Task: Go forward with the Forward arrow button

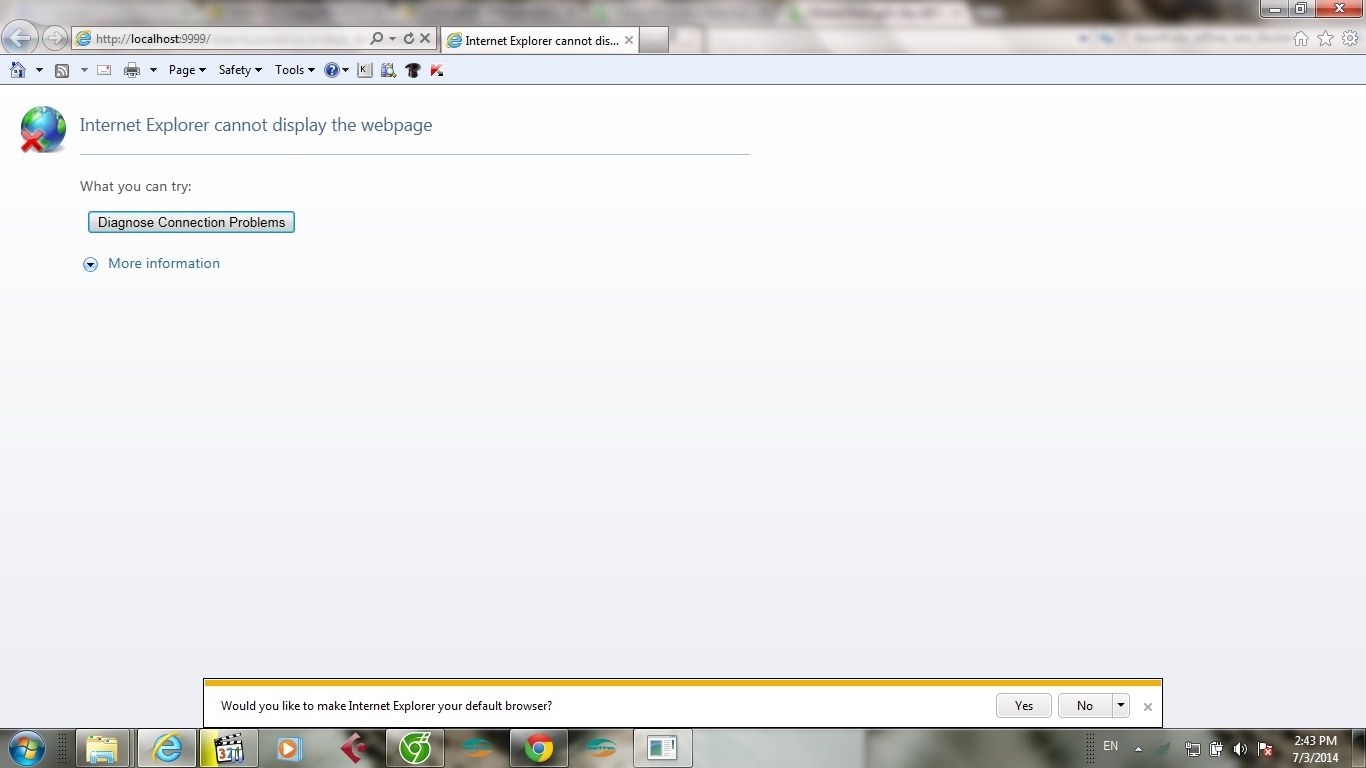Action: 55,39
